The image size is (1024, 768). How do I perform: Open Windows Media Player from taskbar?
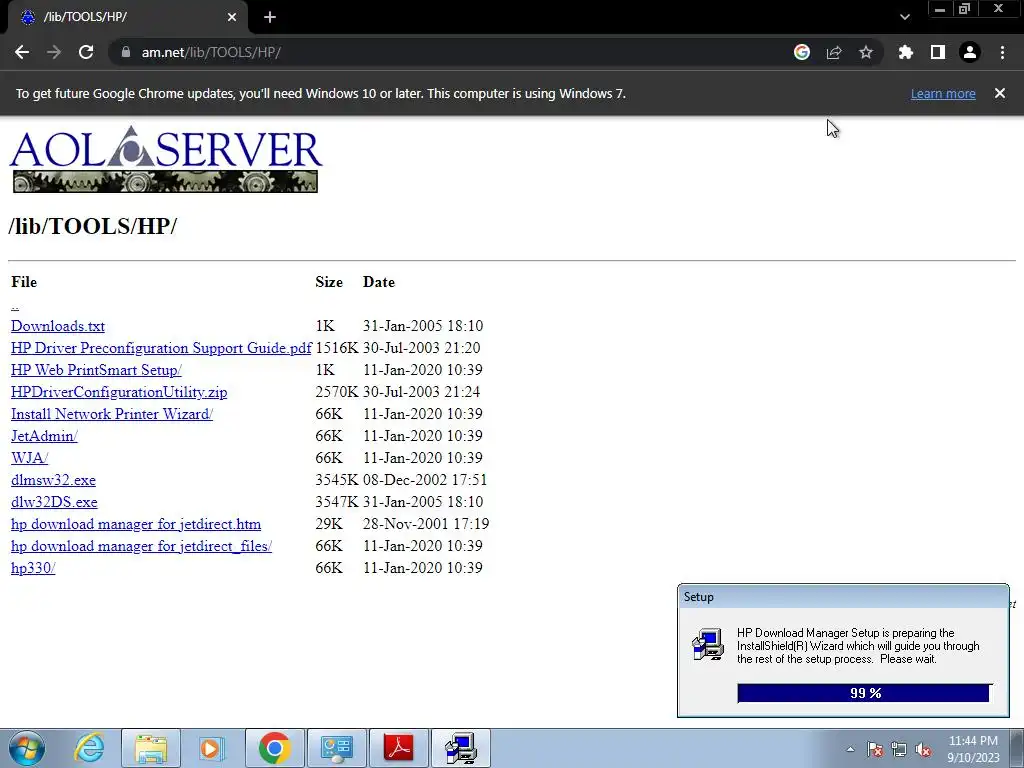[x=212, y=748]
